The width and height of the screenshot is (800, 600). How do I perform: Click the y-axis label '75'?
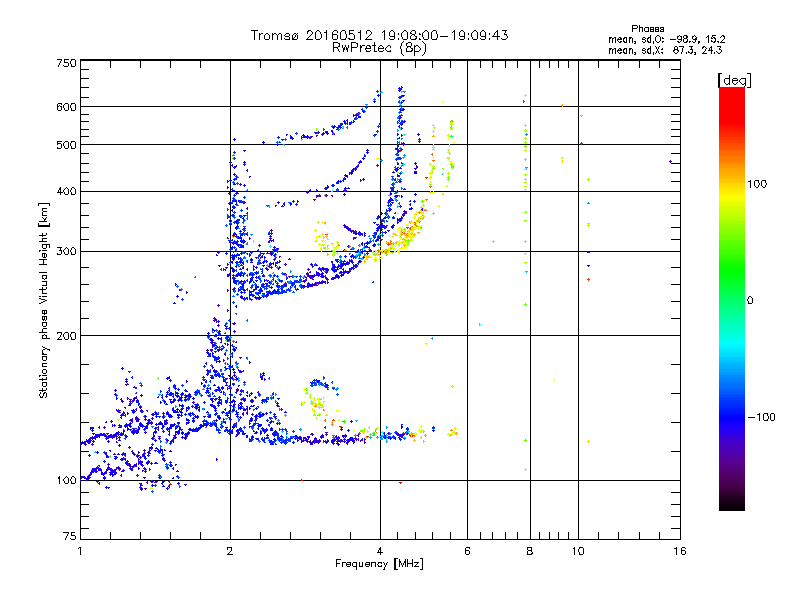(70, 536)
